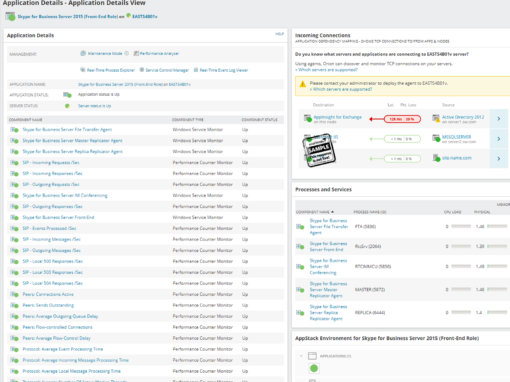Collapse the Applications group in AppStack

click(301, 356)
